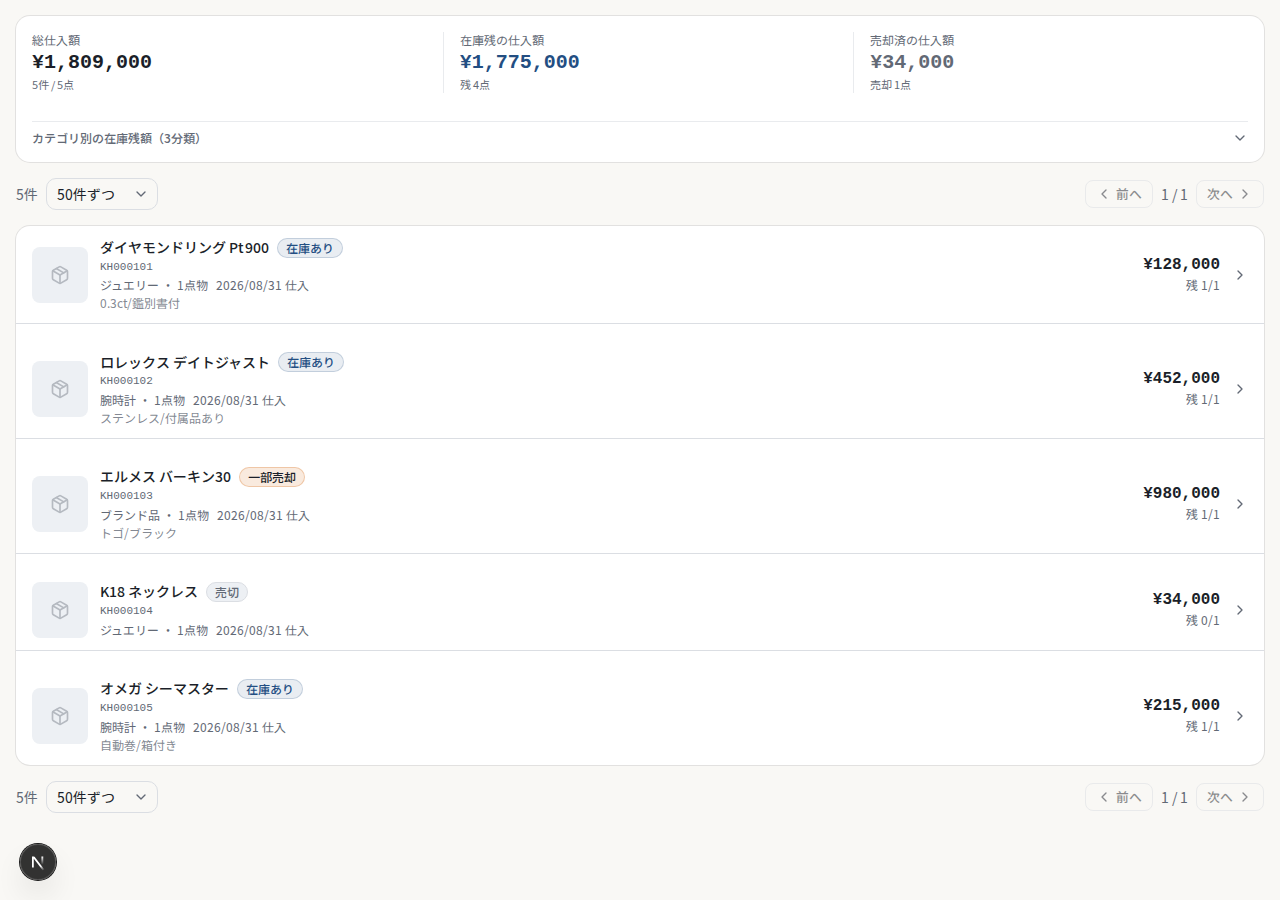This screenshot has height=900, width=1280.
Task: Click the 残 0/1 stock count
Action: [1203, 621]
